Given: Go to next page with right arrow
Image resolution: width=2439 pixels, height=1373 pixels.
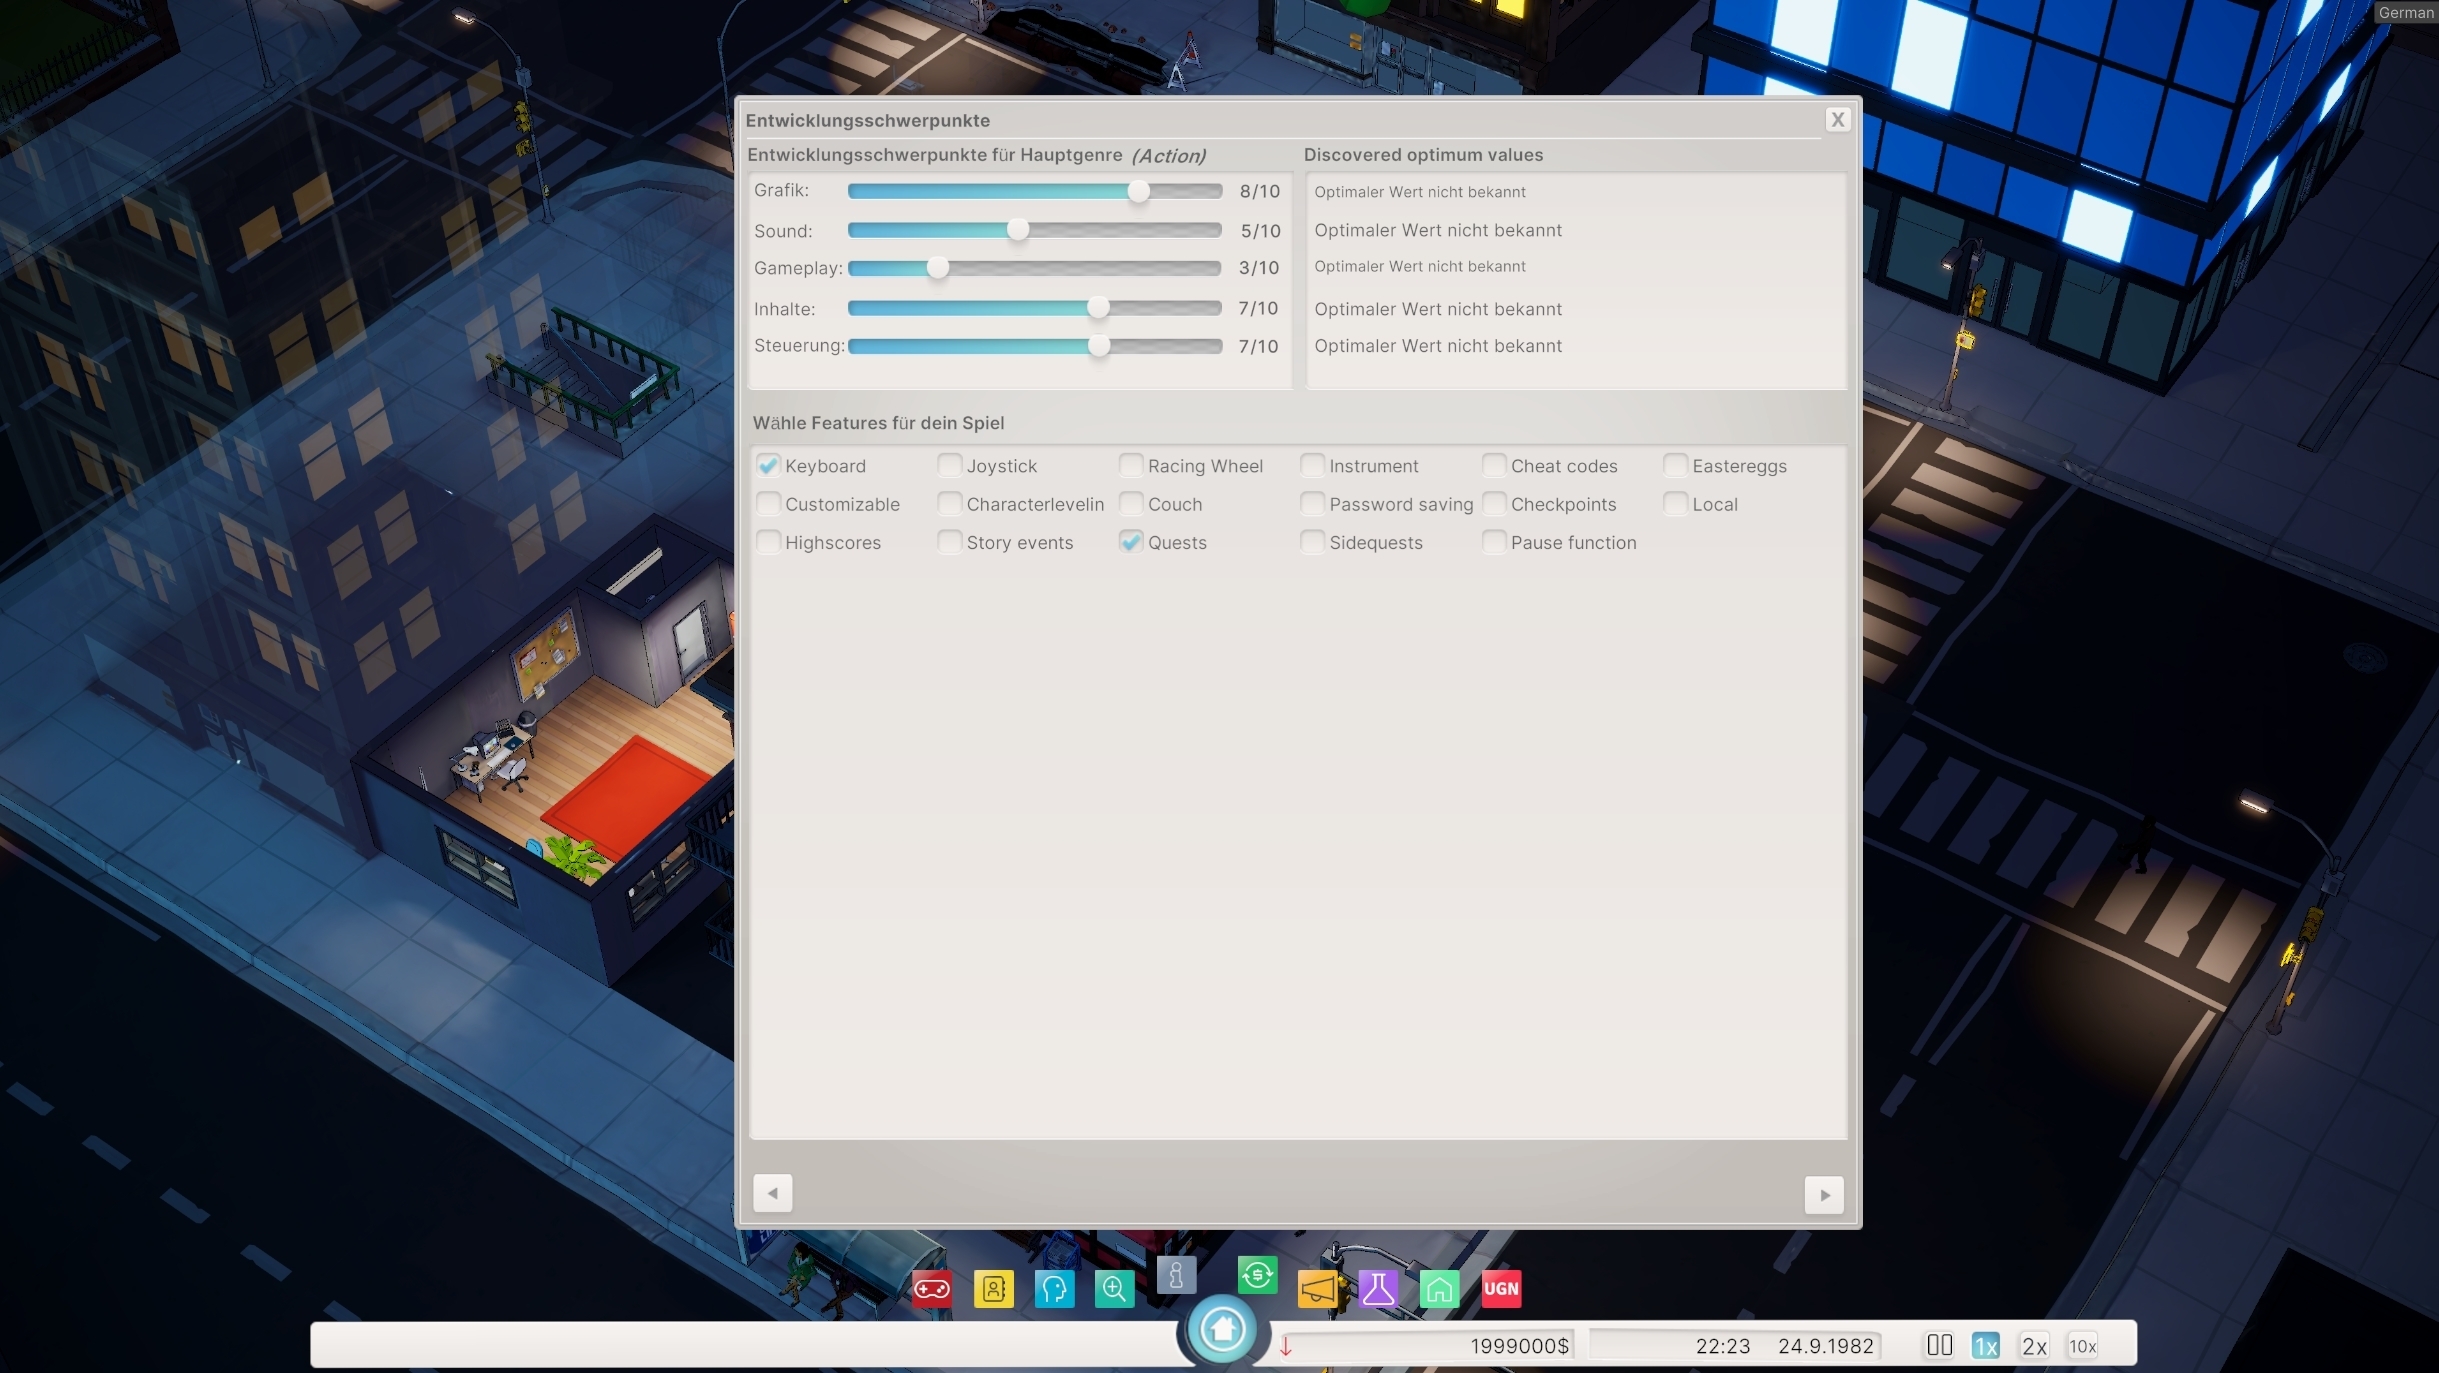Looking at the screenshot, I should 1824,1194.
